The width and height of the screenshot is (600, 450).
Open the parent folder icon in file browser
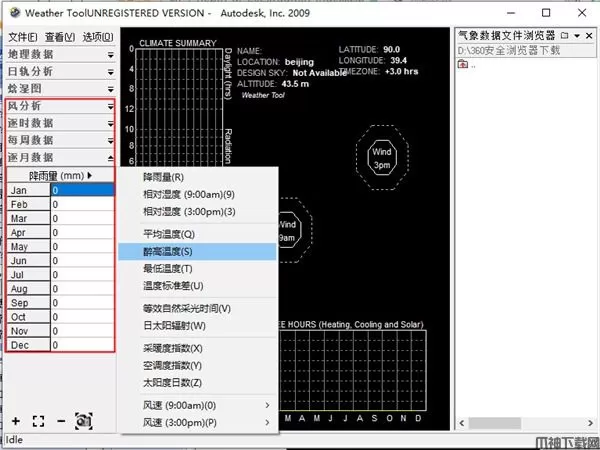click(x=464, y=64)
